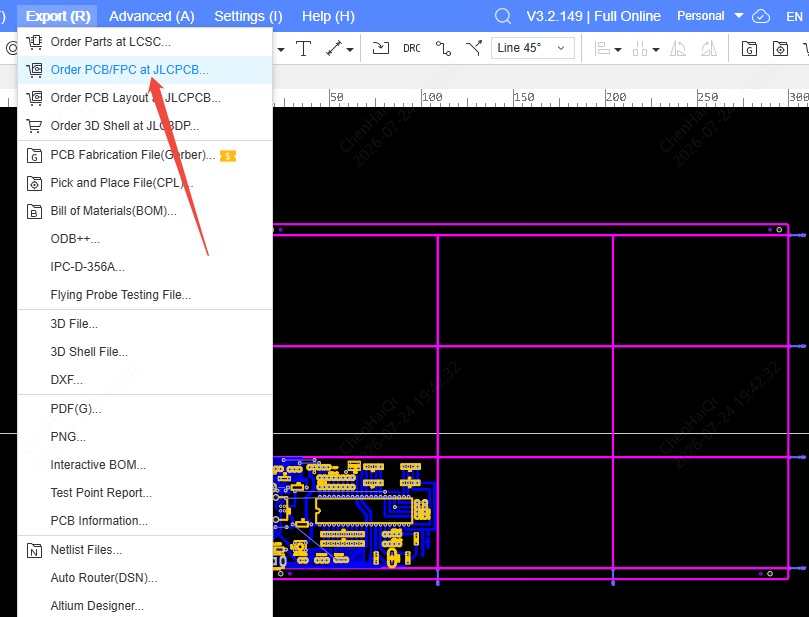This screenshot has height=617, width=809.
Task: Choose Pick and Place File (CPL)
Action: [145, 183]
